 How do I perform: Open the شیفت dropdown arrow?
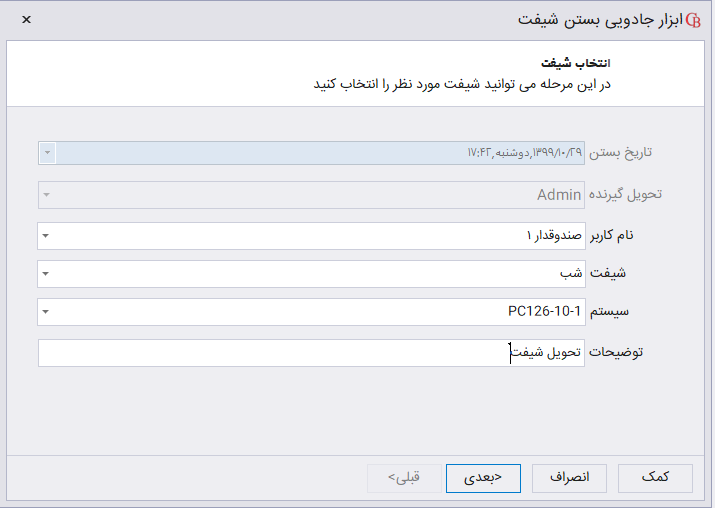(47, 273)
